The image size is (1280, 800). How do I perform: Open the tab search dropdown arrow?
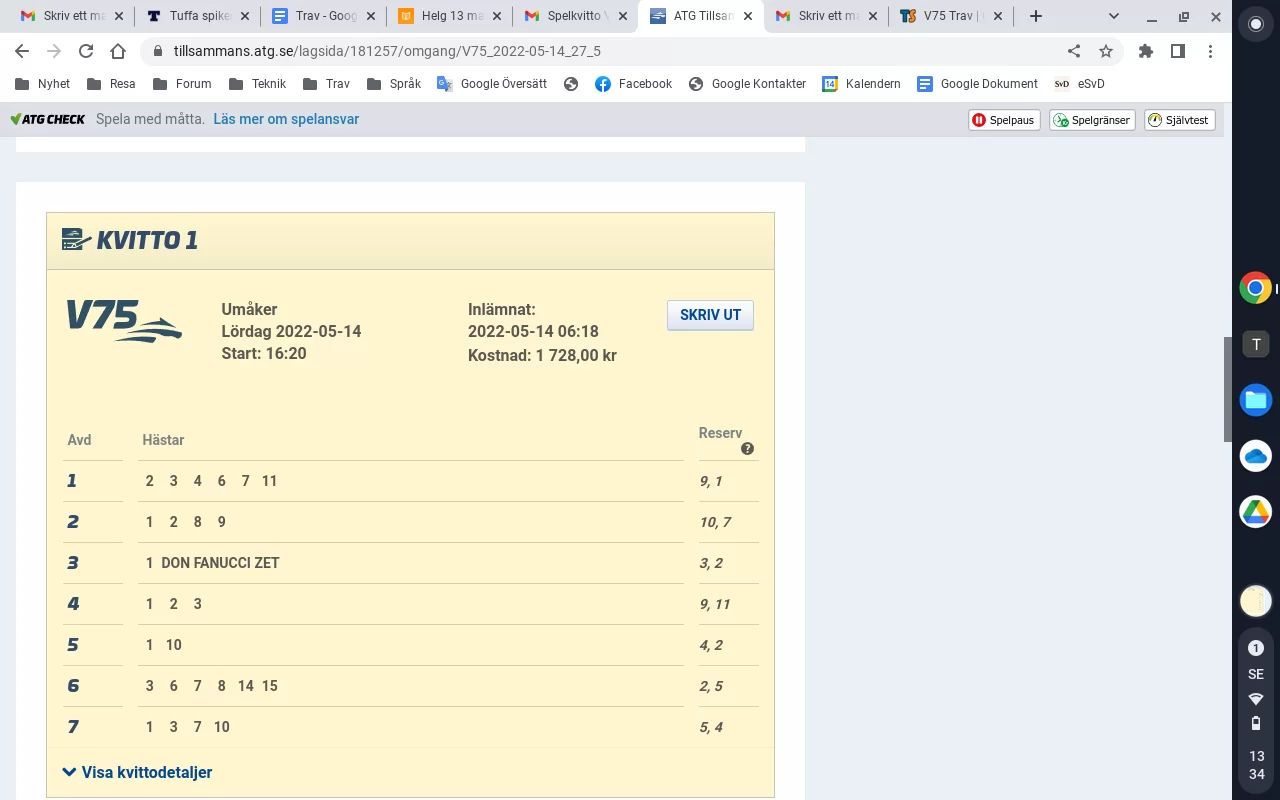(x=1115, y=16)
